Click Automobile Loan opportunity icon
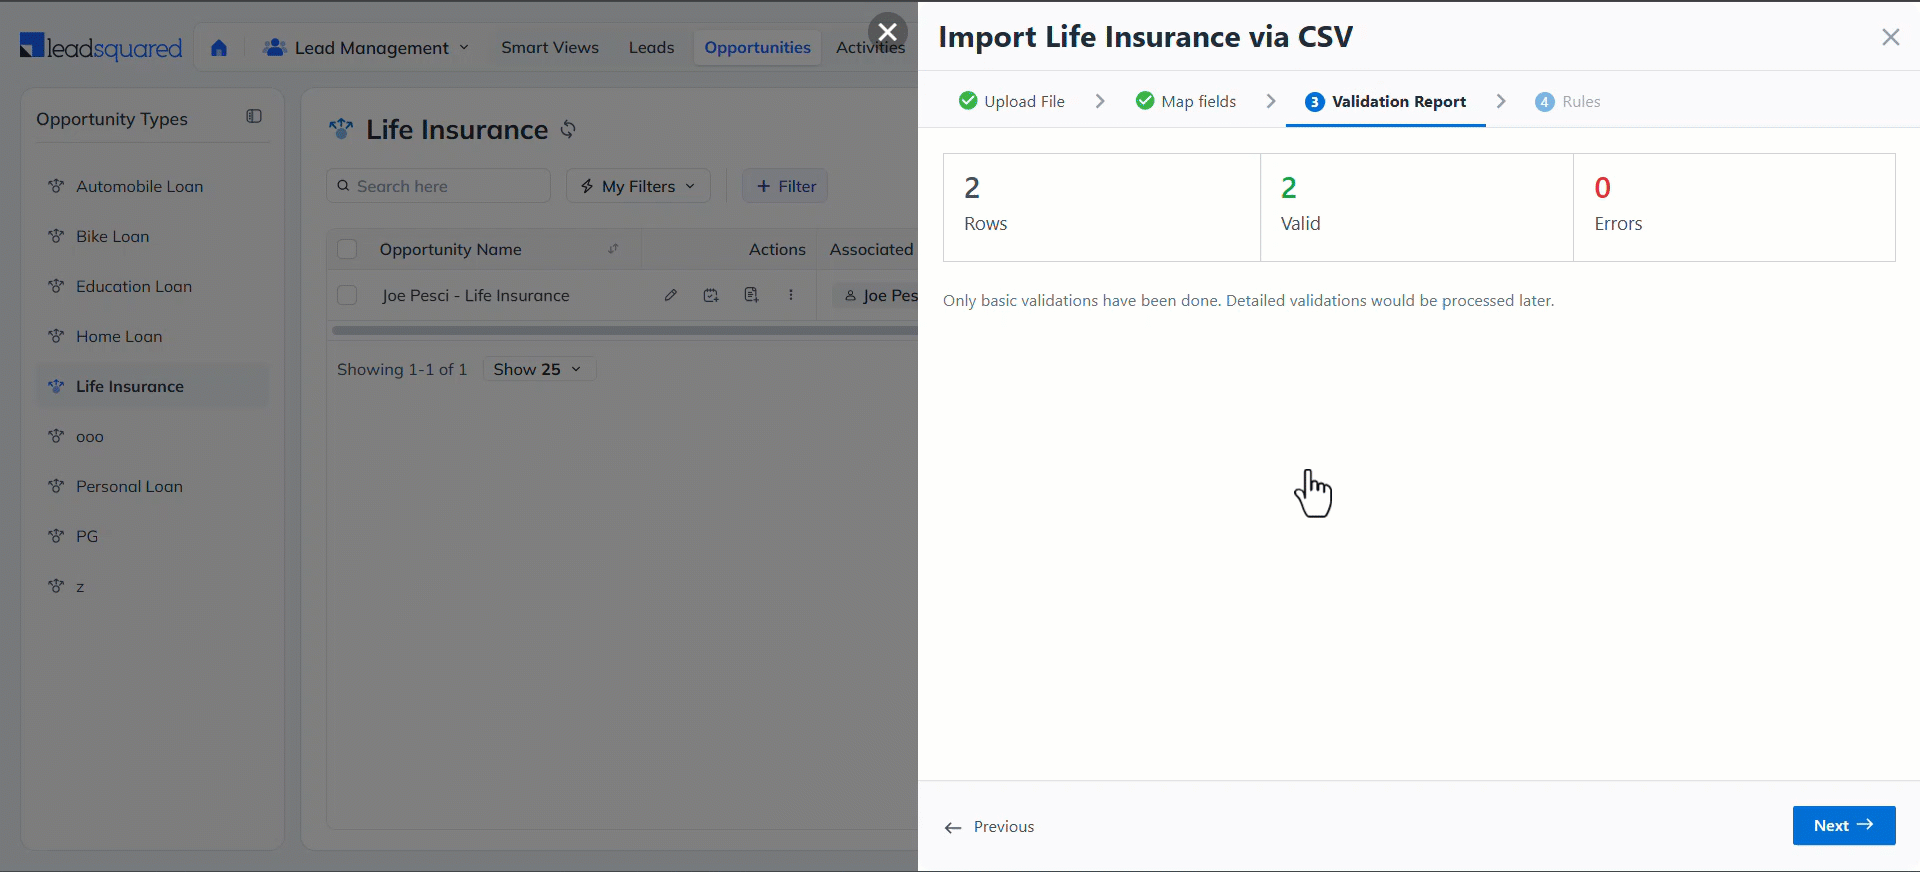 pyautogui.click(x=56, y=186)
